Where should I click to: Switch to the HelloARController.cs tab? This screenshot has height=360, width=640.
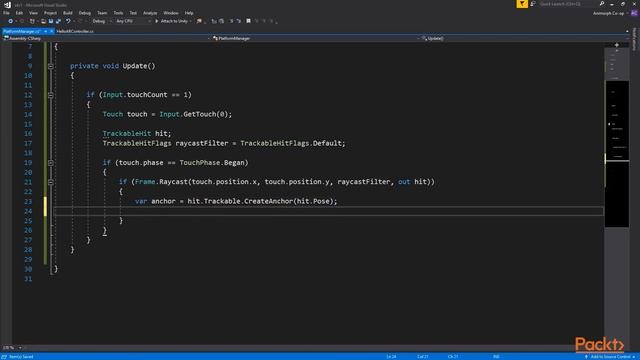click(75, 31)
